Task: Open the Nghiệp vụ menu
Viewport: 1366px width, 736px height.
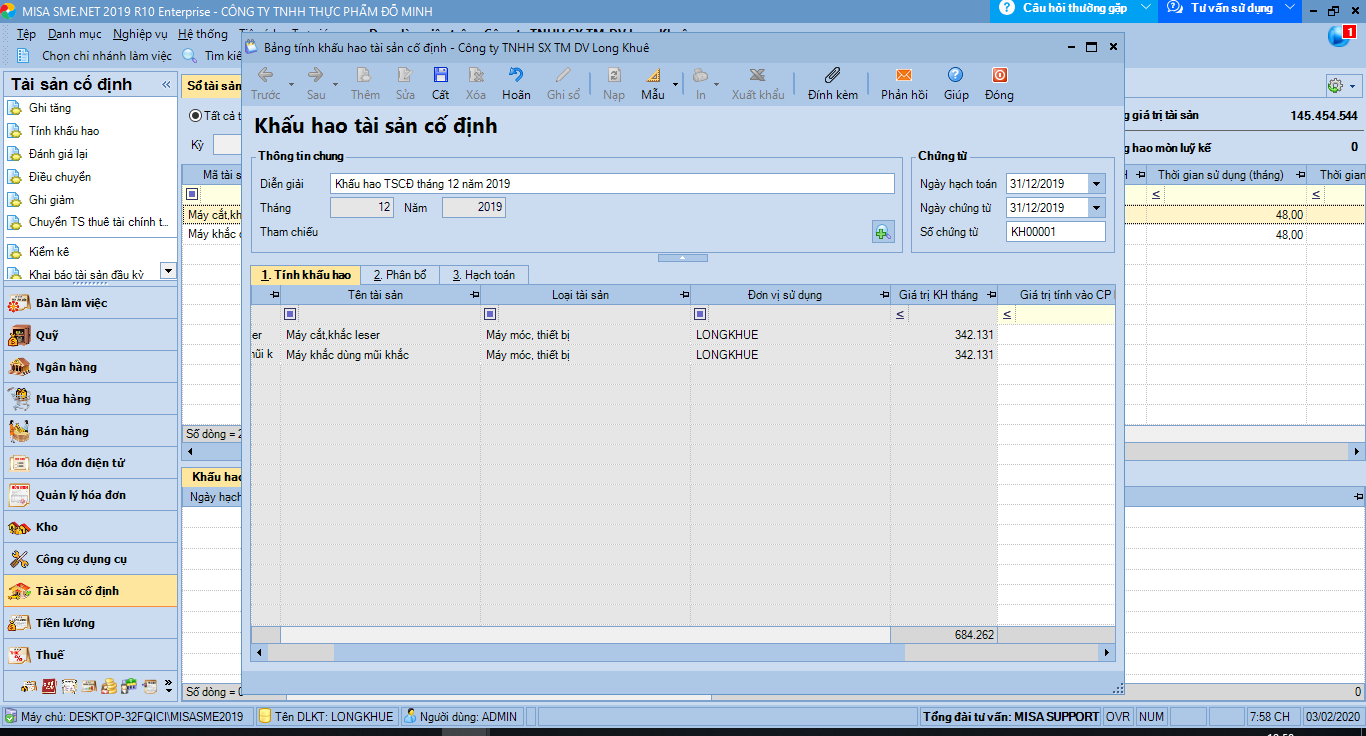Action: tap(140, 34)
